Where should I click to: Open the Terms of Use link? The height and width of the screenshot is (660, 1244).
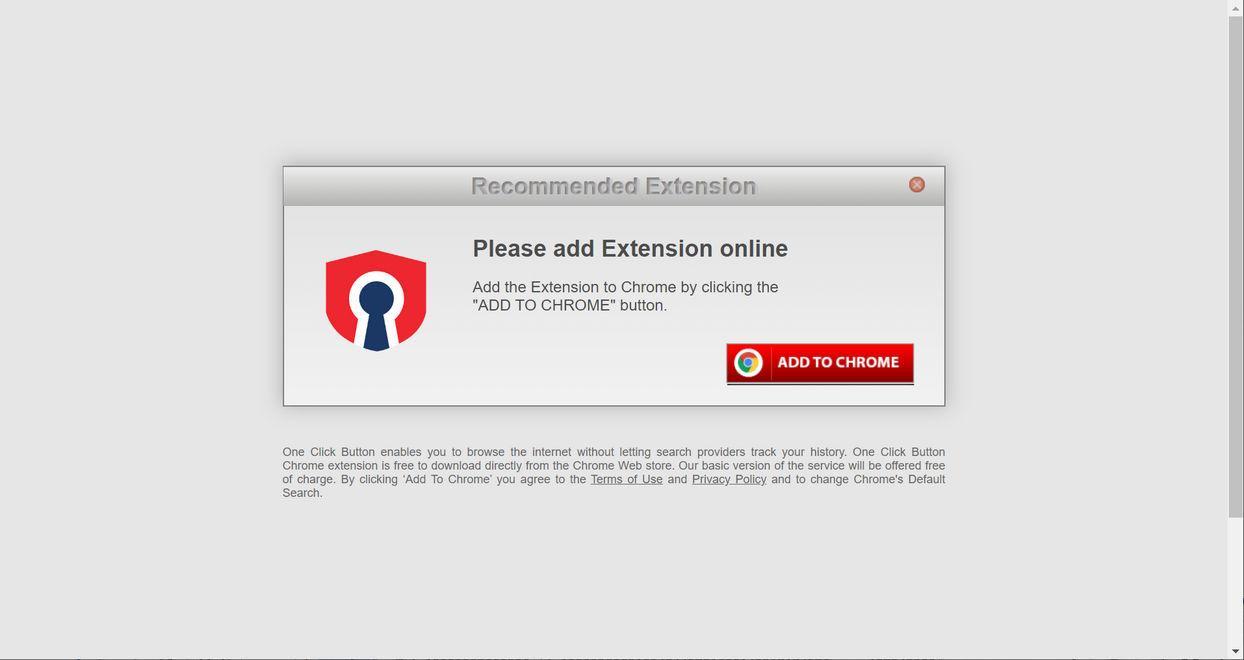pos(627,479)
